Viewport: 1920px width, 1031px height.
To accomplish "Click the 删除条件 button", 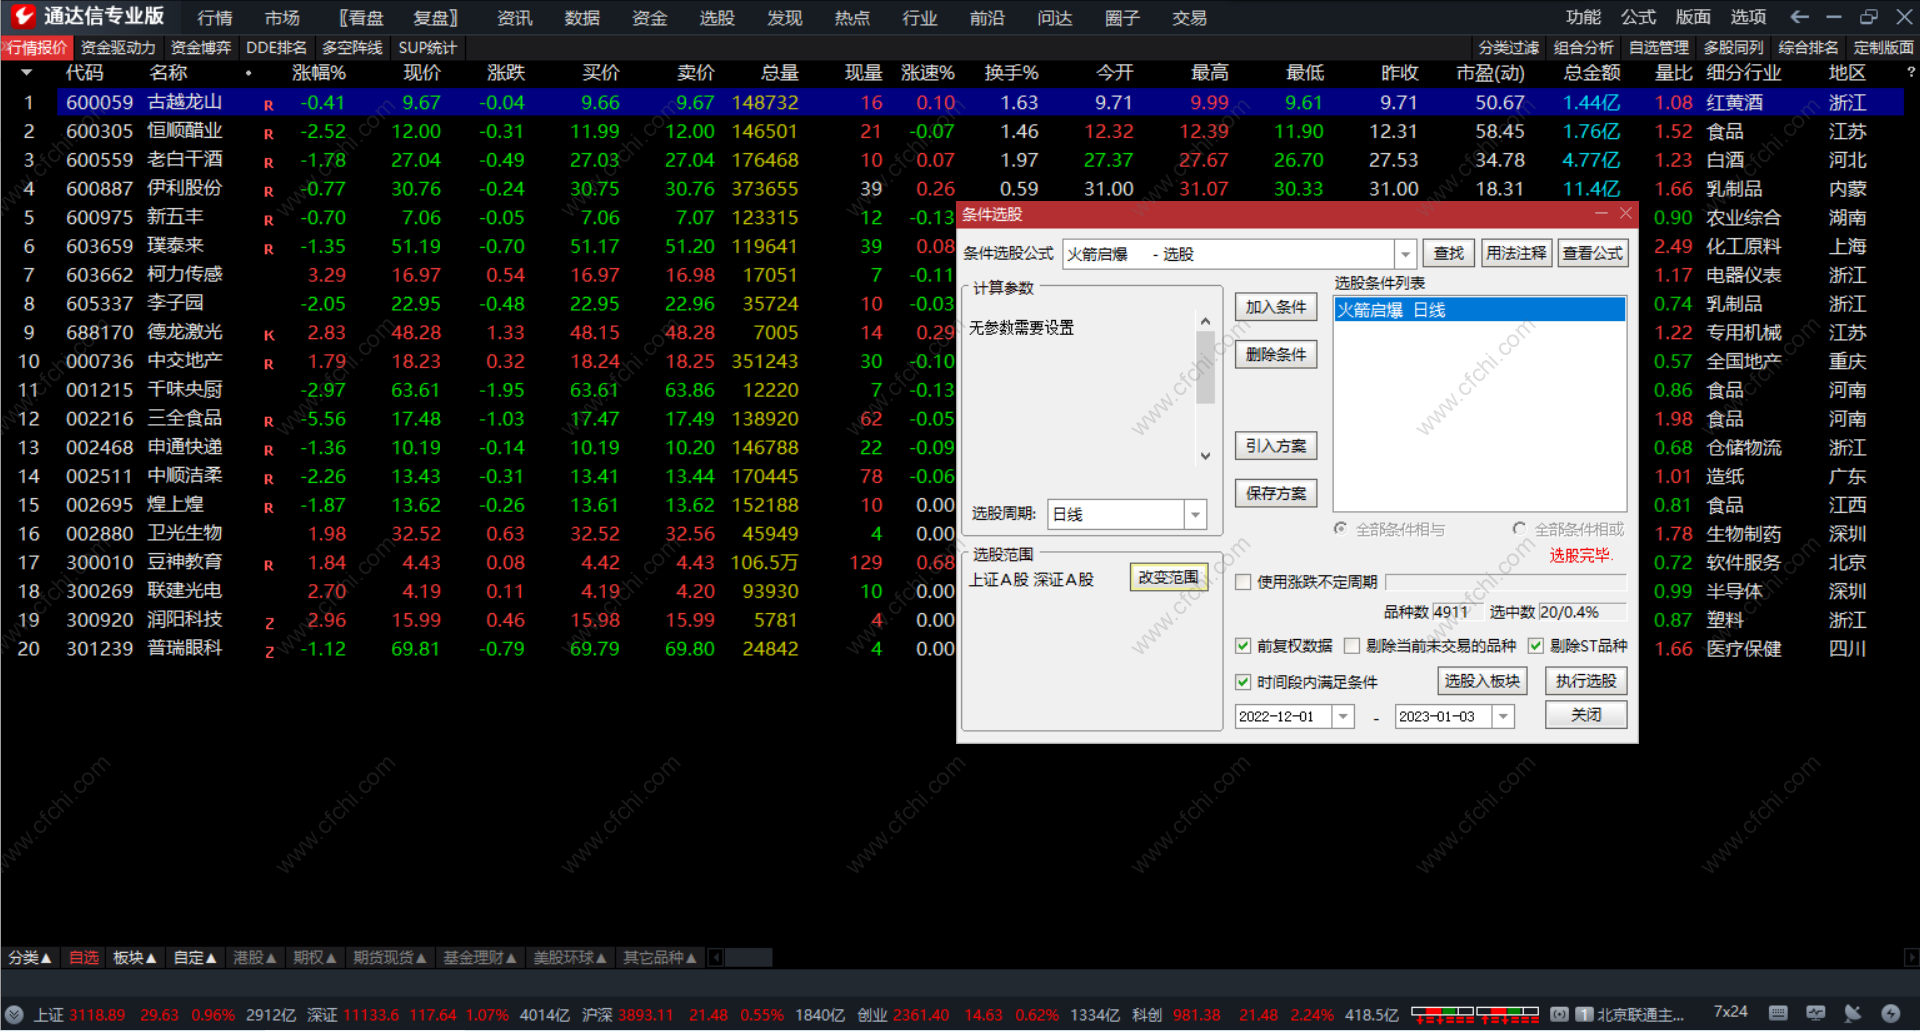I will click(1276, 354).
